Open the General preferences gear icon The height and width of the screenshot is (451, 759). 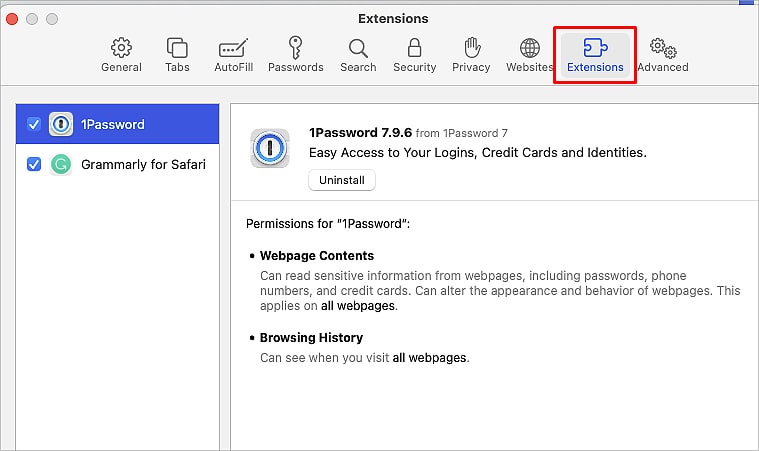[x=121, y=47]
